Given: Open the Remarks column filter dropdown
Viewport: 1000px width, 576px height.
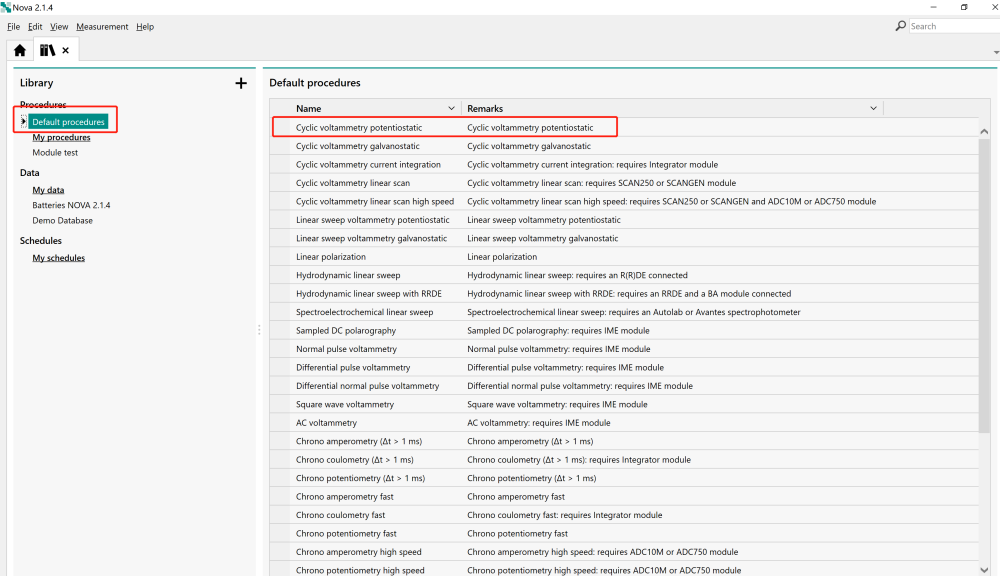Looking at the screenshot, I should (x=873, y=108).
